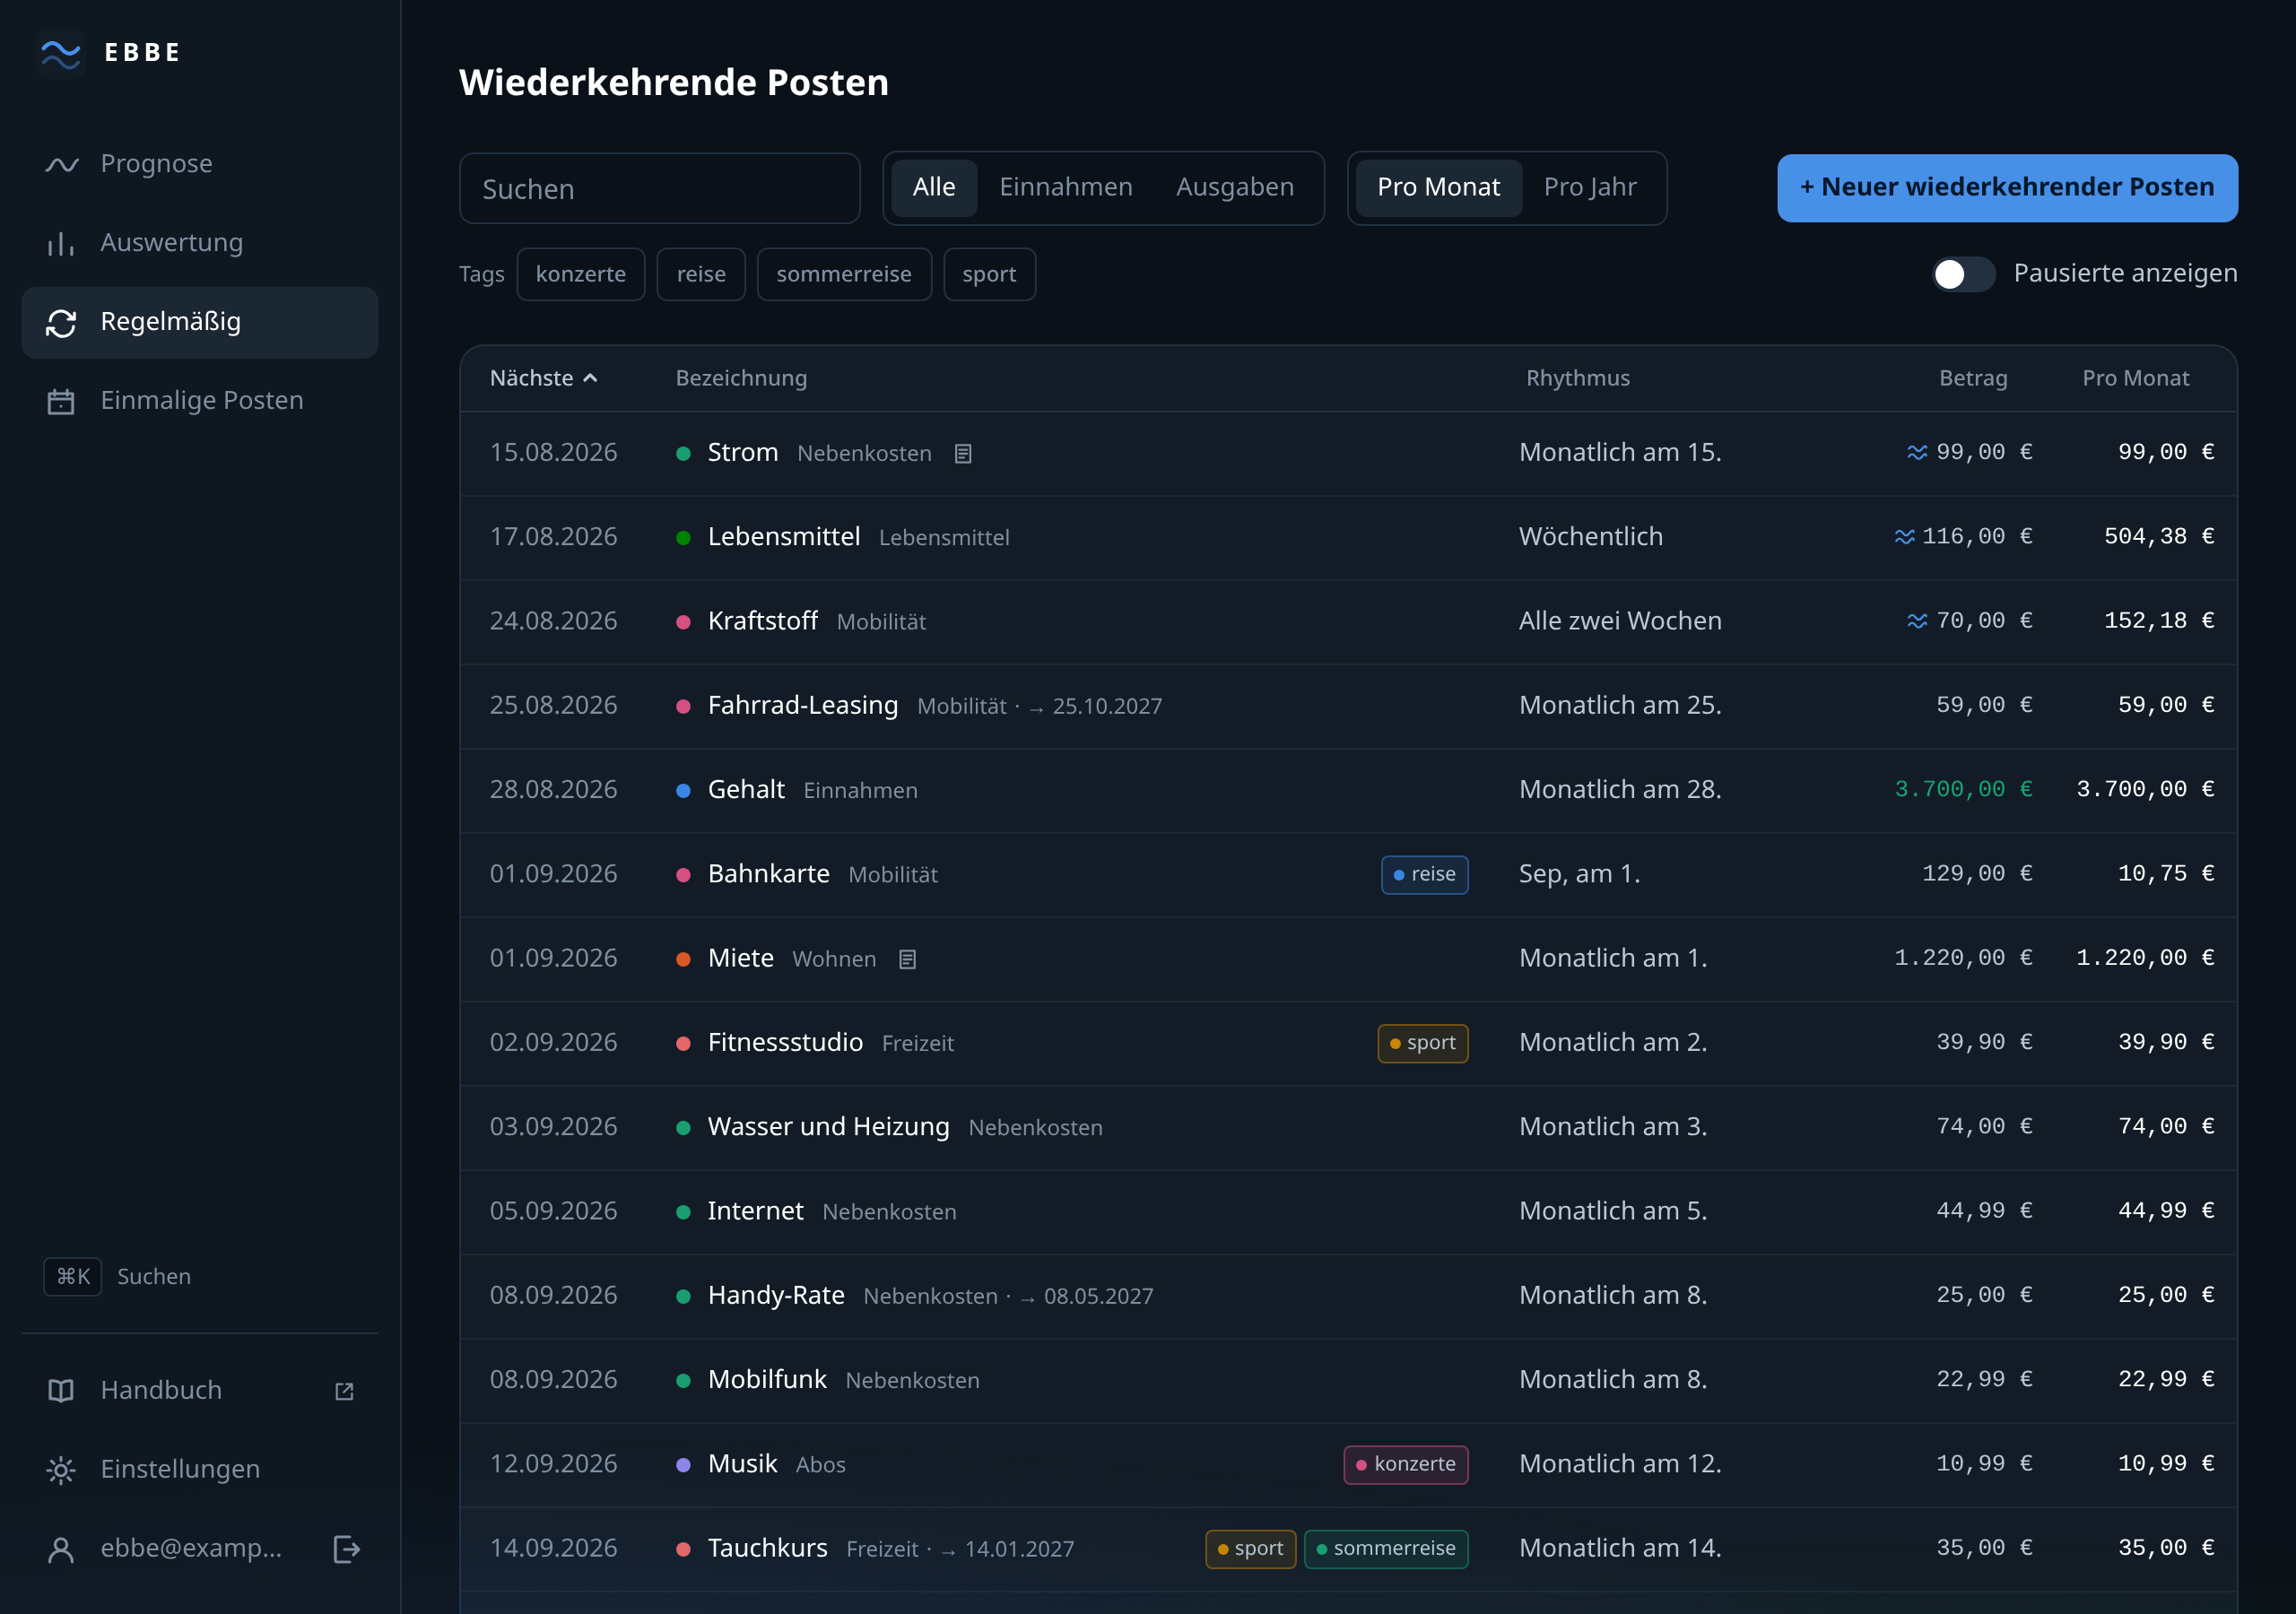Select the Einnahmen filter tab

click(1065, 188)
